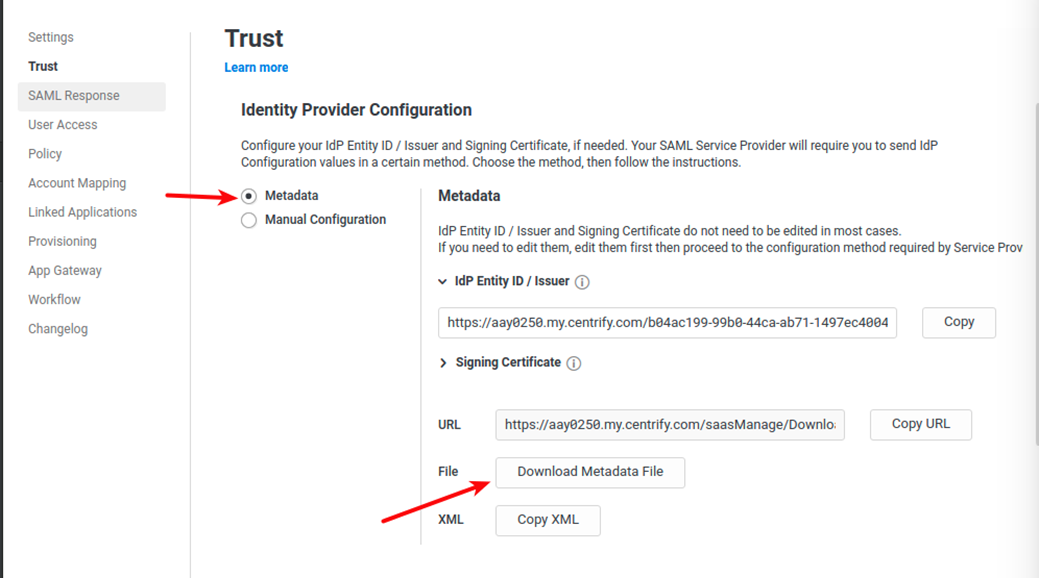Open the Policy section

[45, 153]
